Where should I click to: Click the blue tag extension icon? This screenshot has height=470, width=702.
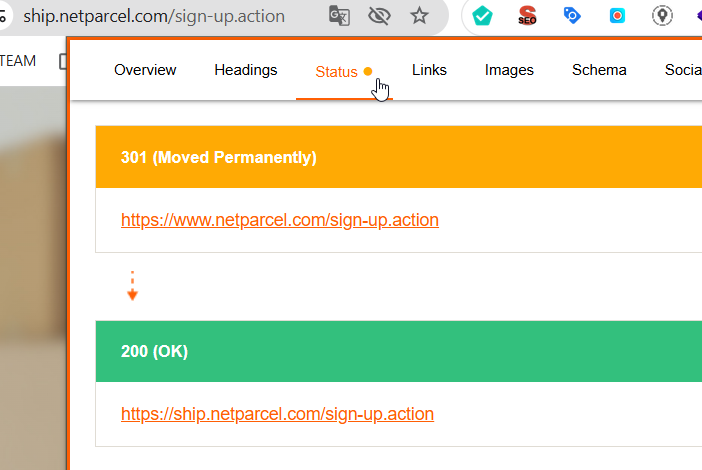point(572,16)
